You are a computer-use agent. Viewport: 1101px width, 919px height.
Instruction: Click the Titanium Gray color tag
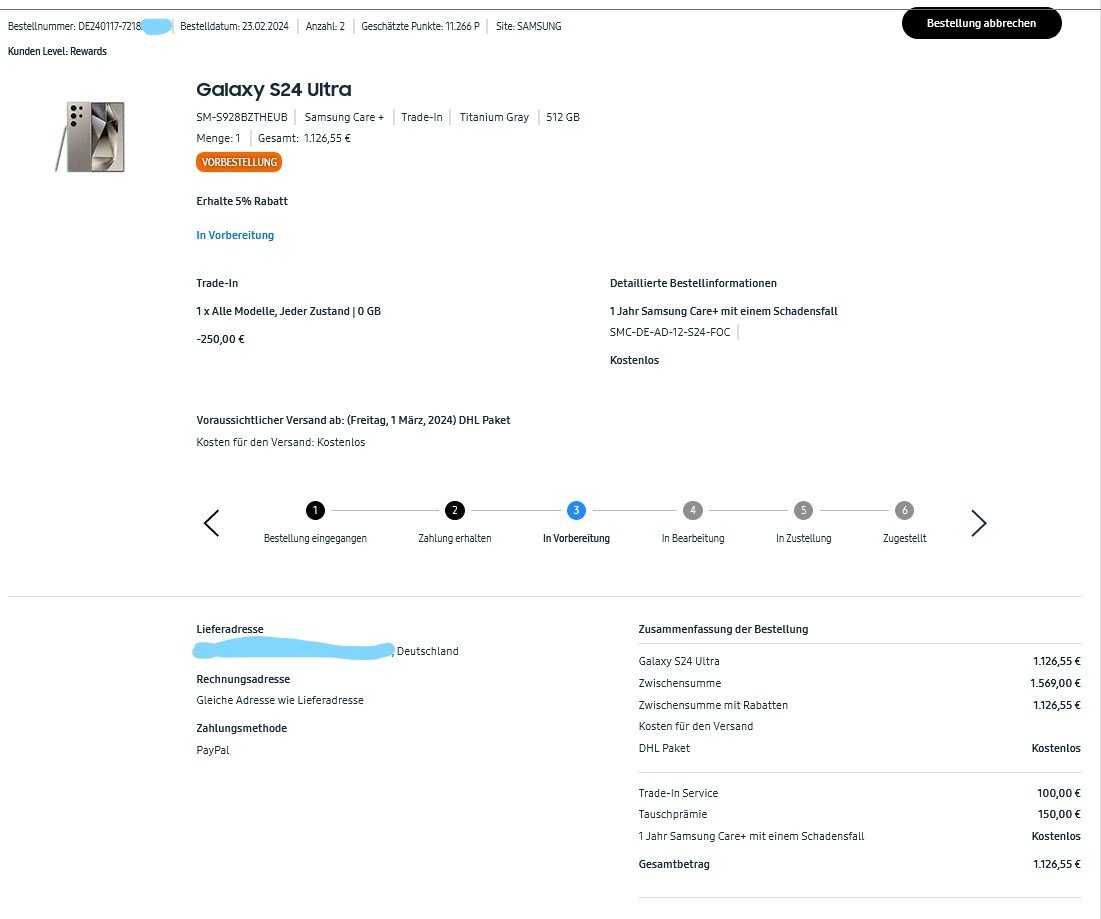494,117
